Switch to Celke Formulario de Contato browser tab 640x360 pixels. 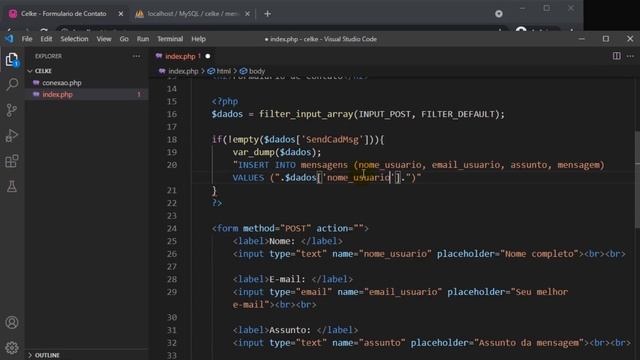click(x=63, y=13)
